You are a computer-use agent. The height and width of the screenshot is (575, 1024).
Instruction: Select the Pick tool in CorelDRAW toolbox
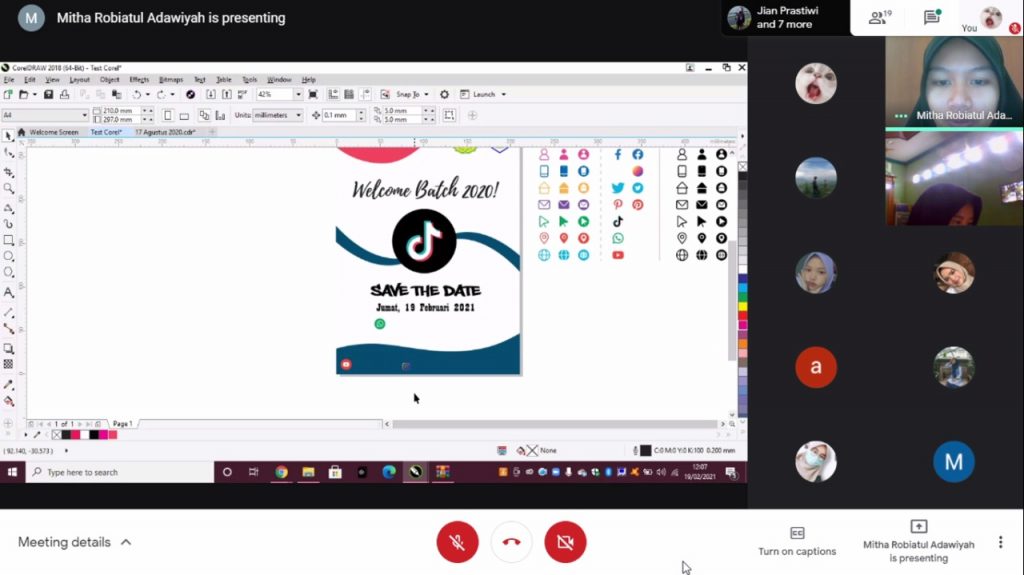[8, 136]
